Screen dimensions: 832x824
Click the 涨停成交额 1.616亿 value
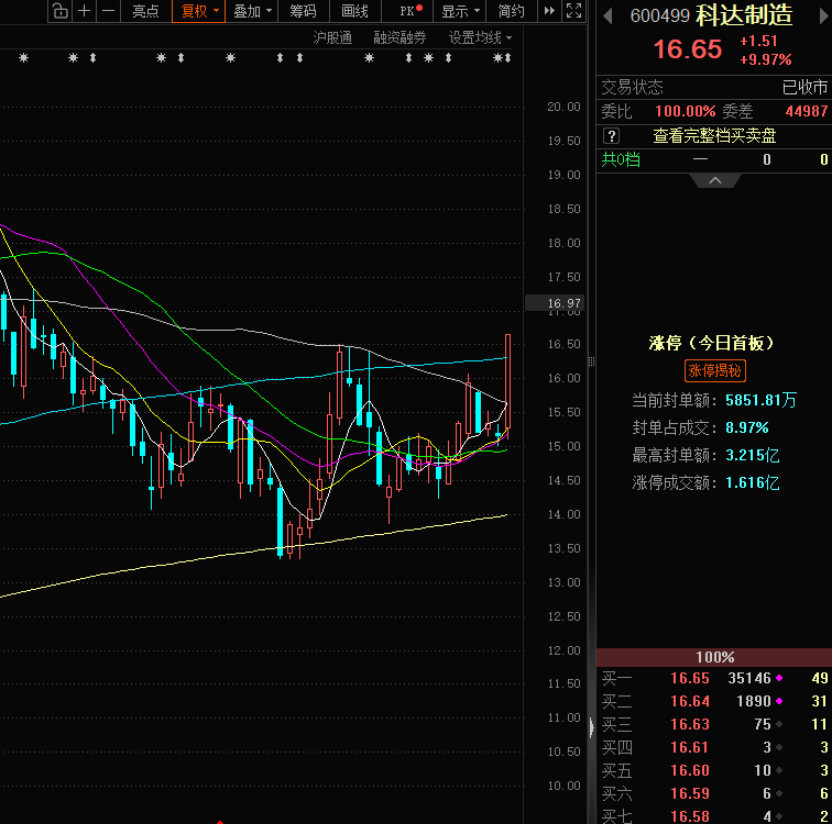click(x=752, y=483)
